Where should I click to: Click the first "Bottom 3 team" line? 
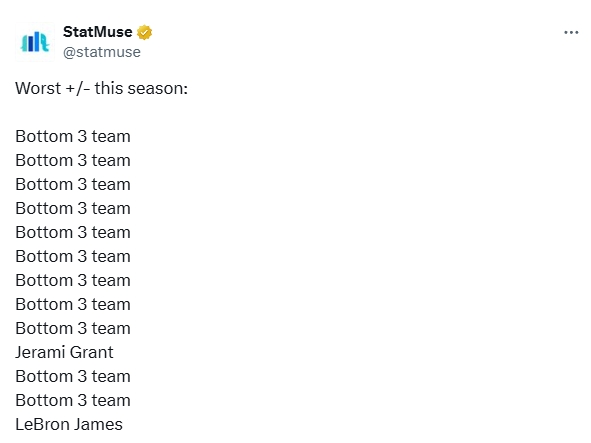73,136
